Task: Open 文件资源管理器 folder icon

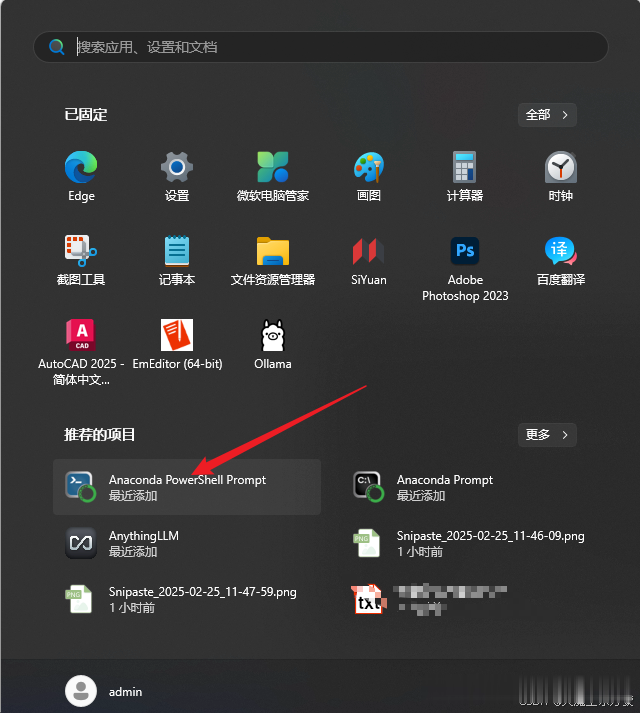Action: (x=273, y=251)
